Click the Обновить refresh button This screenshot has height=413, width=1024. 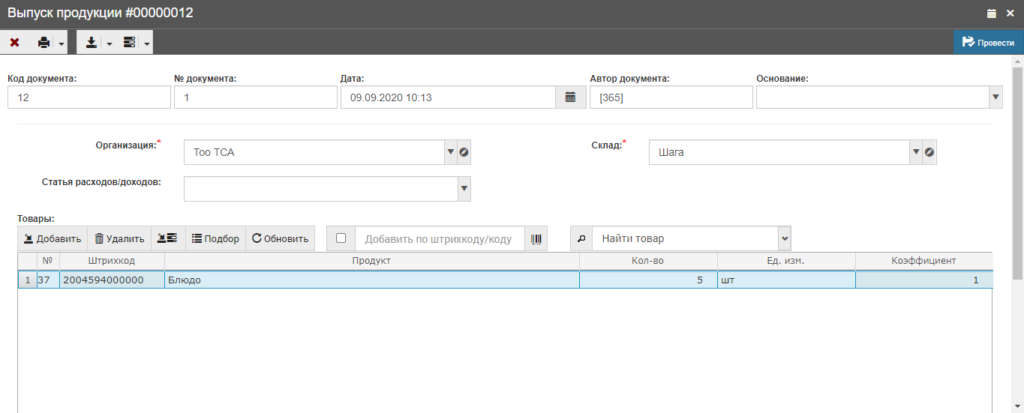tap(280, 239)
